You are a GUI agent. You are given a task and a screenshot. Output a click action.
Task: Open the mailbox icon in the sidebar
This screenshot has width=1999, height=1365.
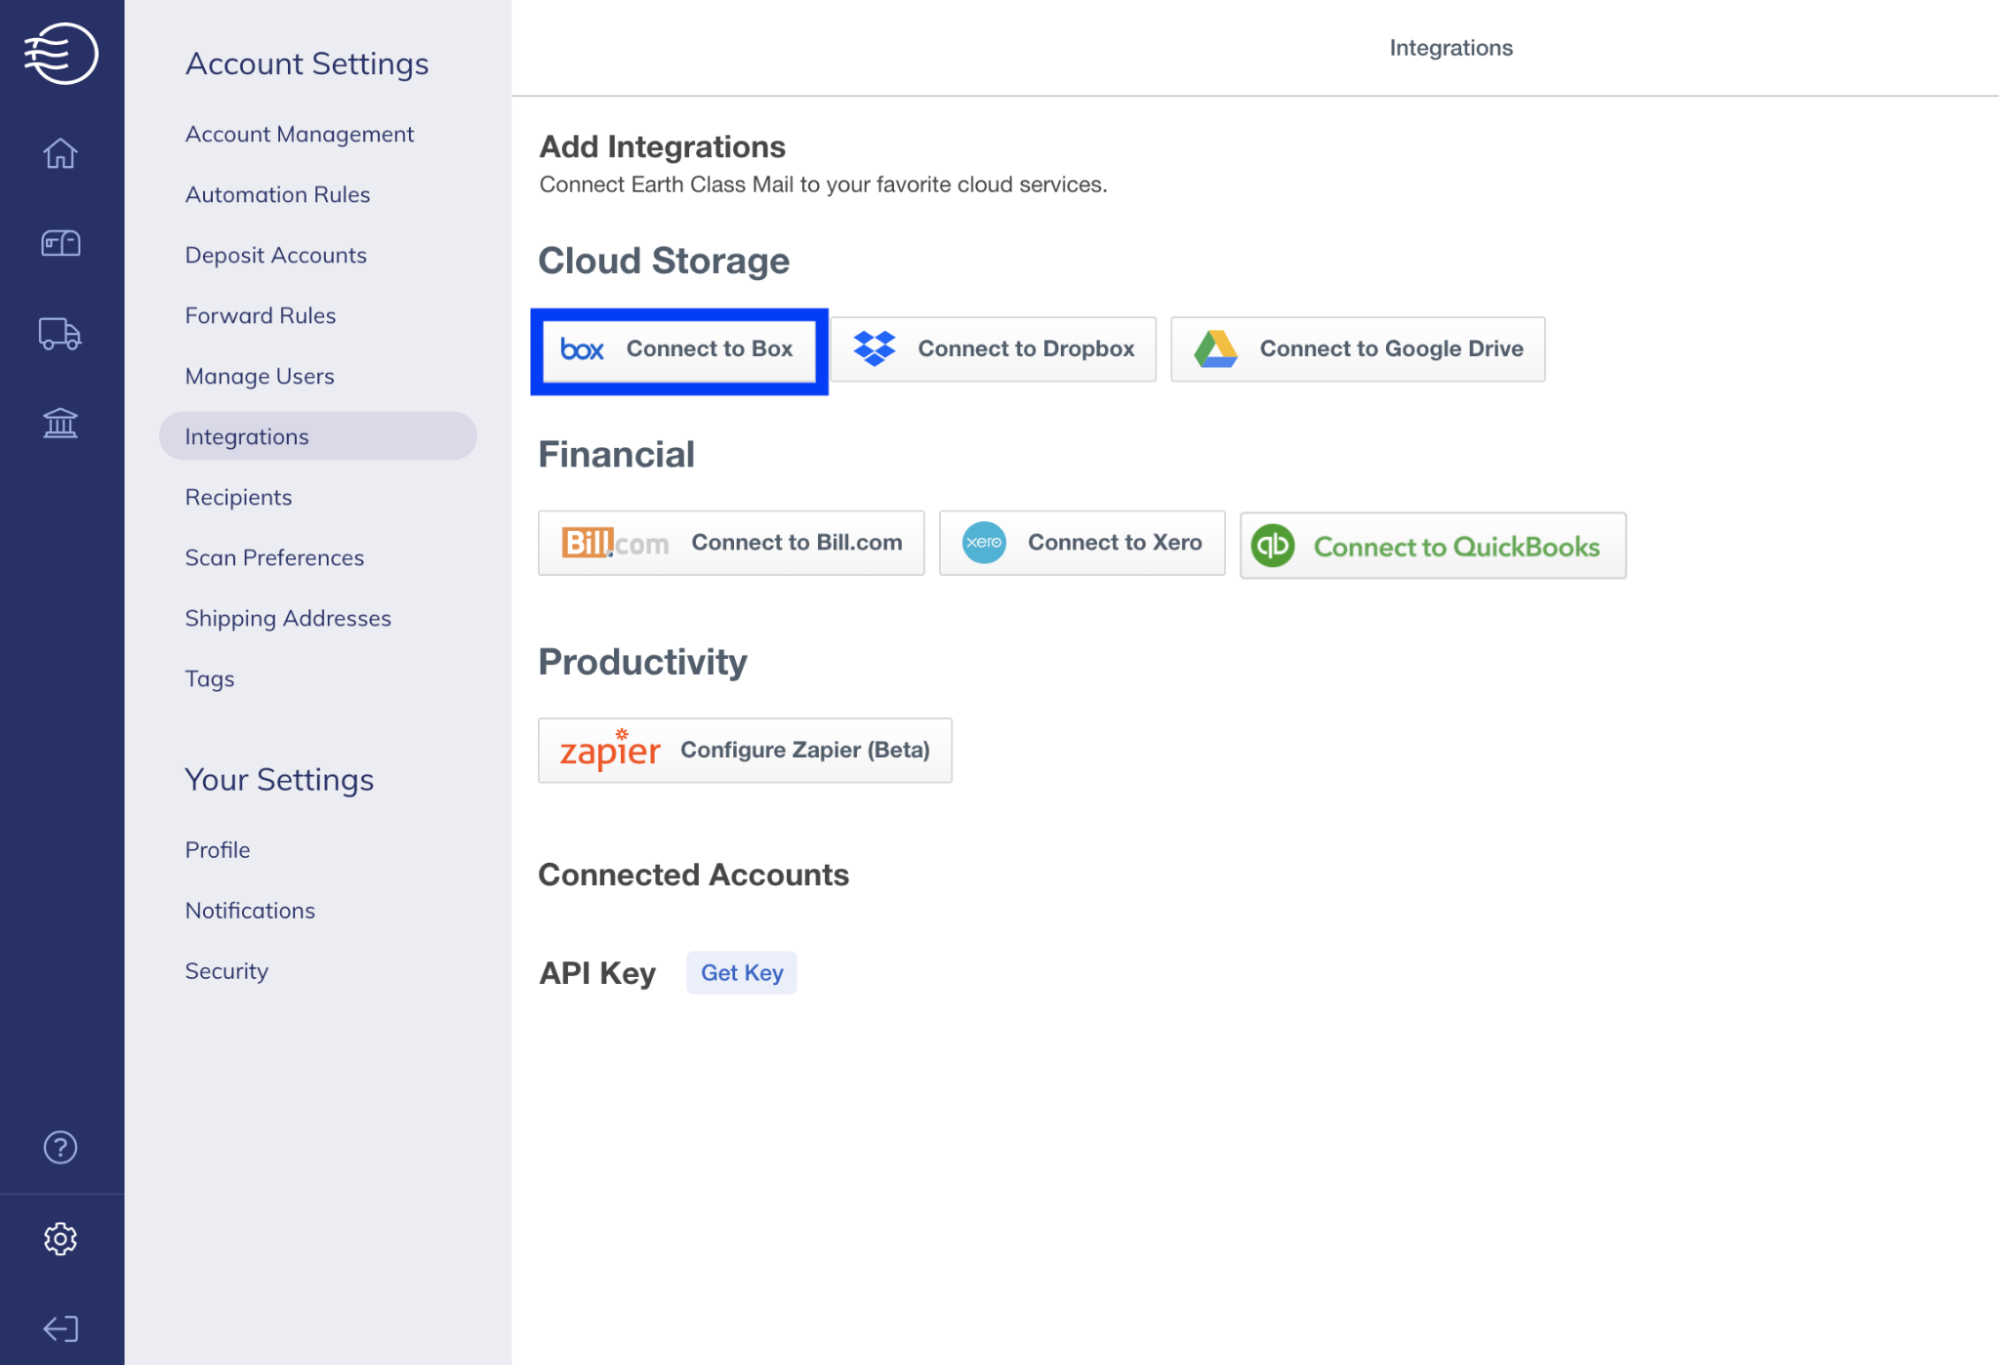point(60,243)
